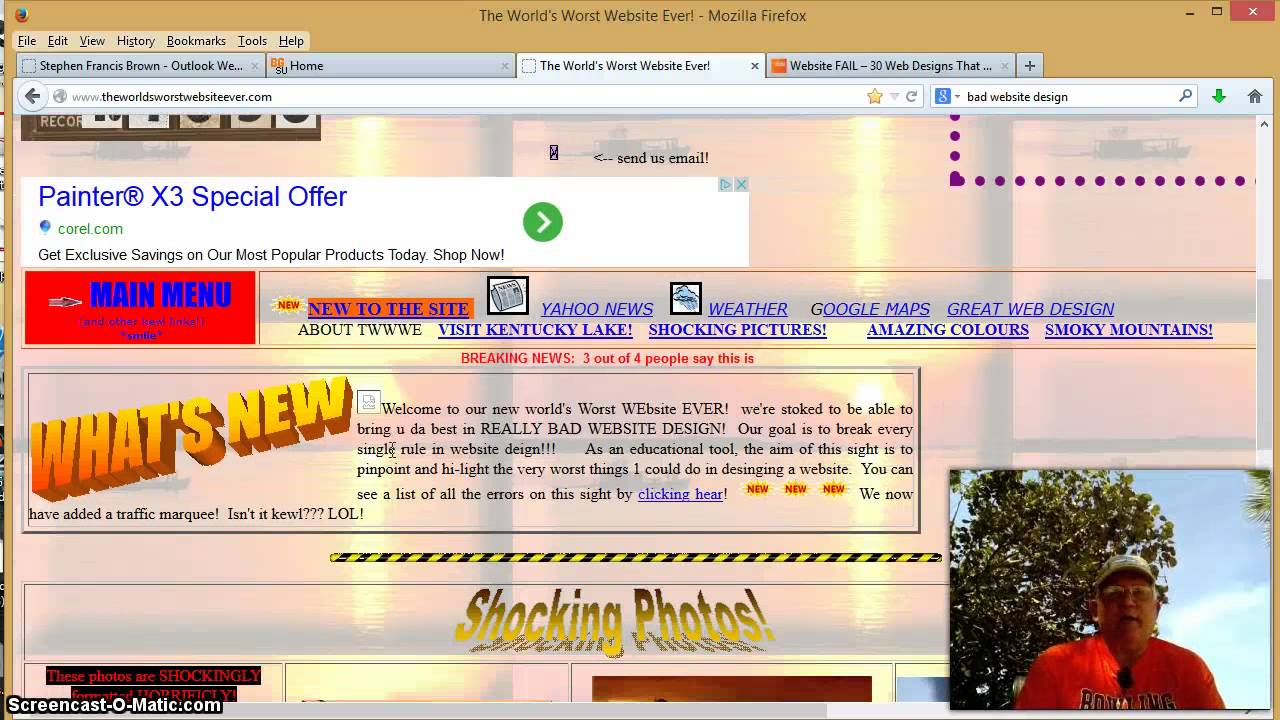
Task: Open the GREAT WEB DESIGN link
Action: coord(1030,309)
